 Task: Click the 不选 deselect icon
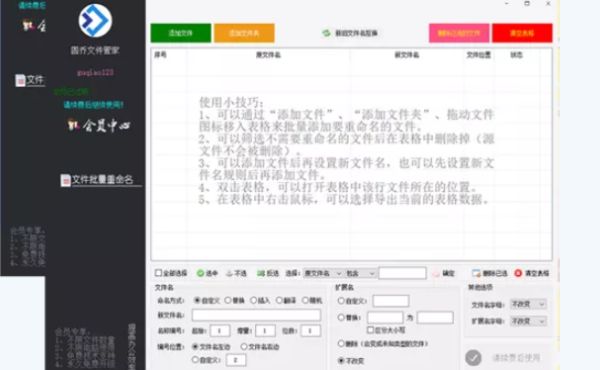tap(229, 273)
